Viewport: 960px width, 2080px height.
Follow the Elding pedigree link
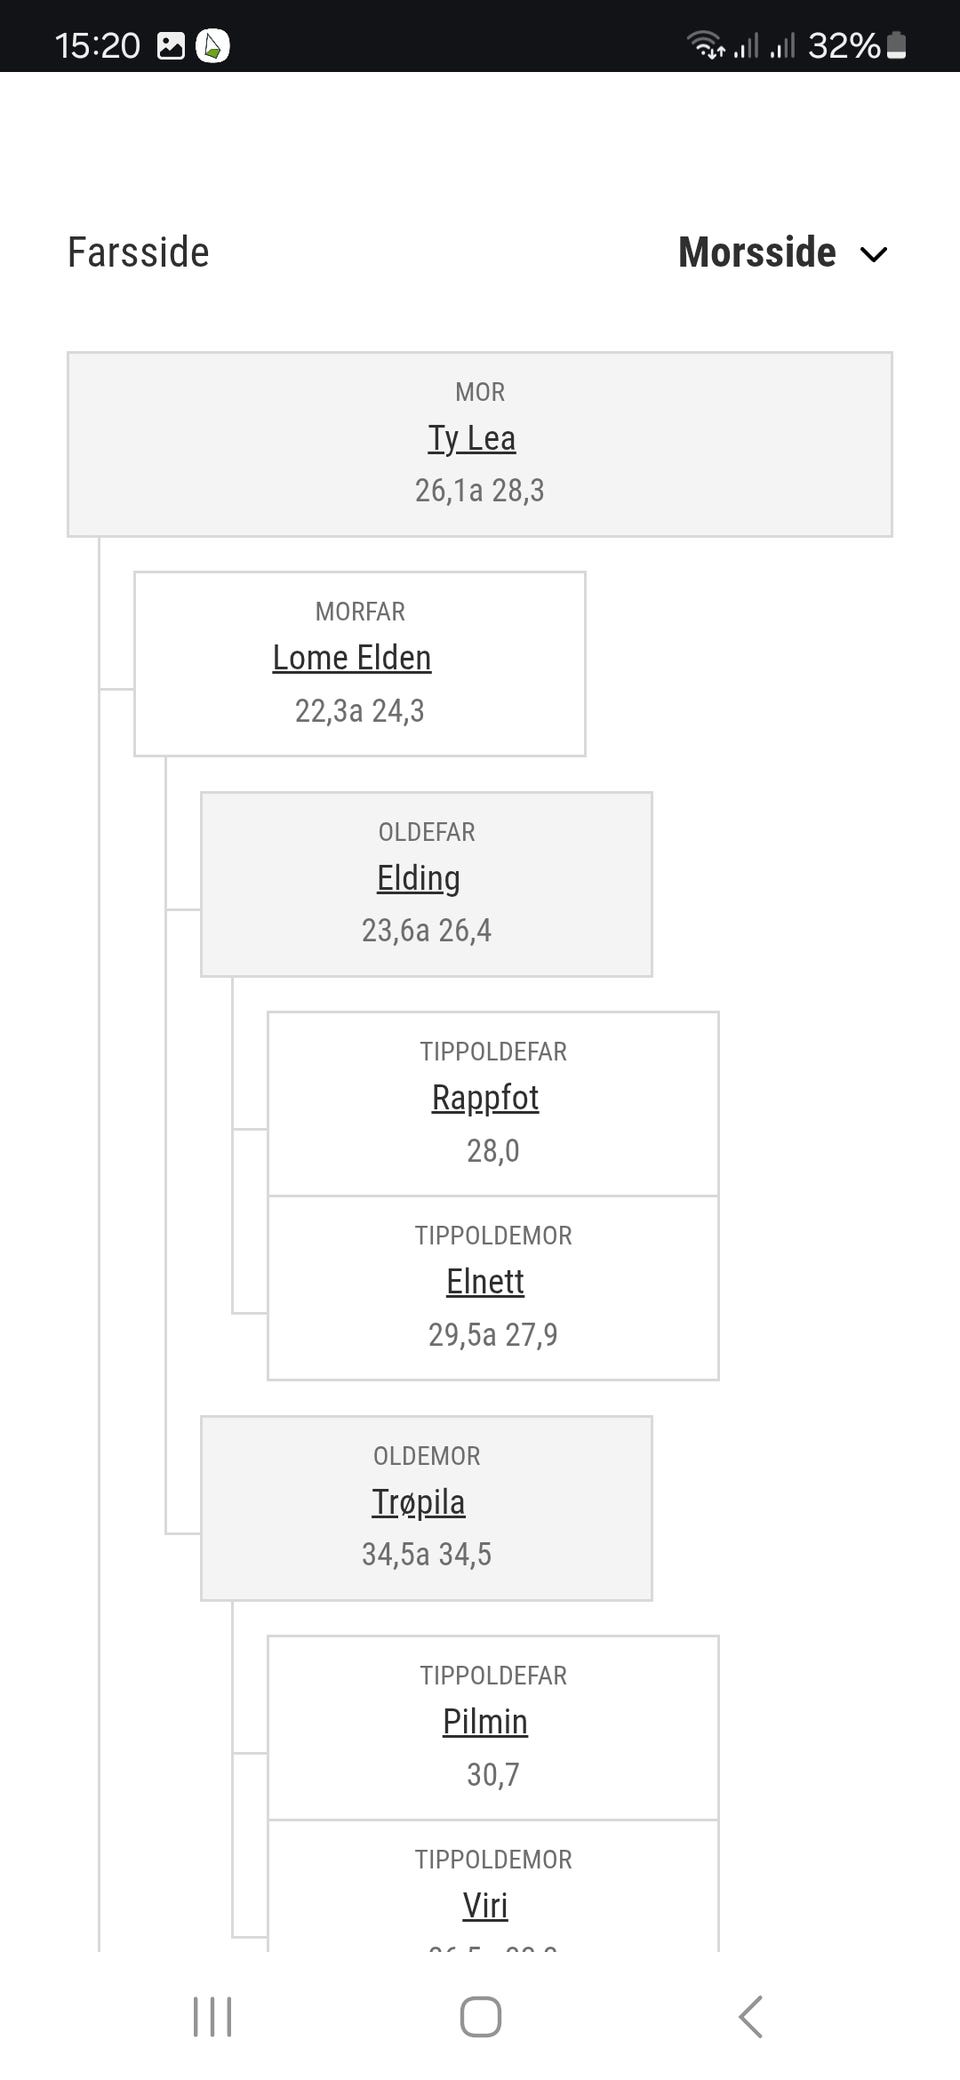pos(418,878)
